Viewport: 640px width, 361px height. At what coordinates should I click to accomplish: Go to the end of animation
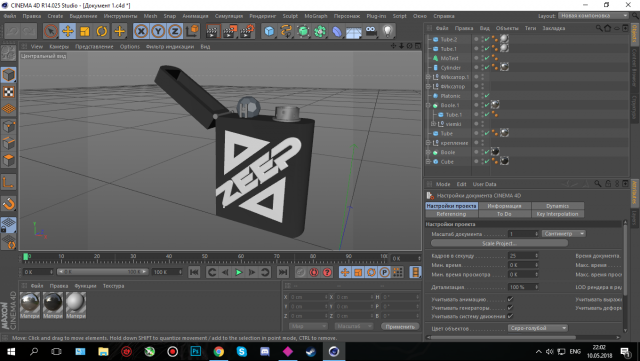tap(282, 272)
